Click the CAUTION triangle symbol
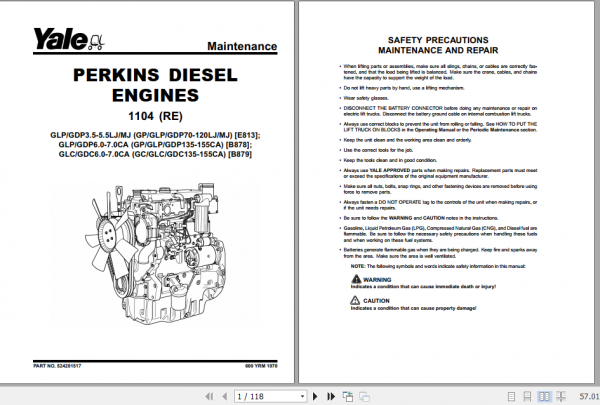The image size is (600, 405). [355, 300]
